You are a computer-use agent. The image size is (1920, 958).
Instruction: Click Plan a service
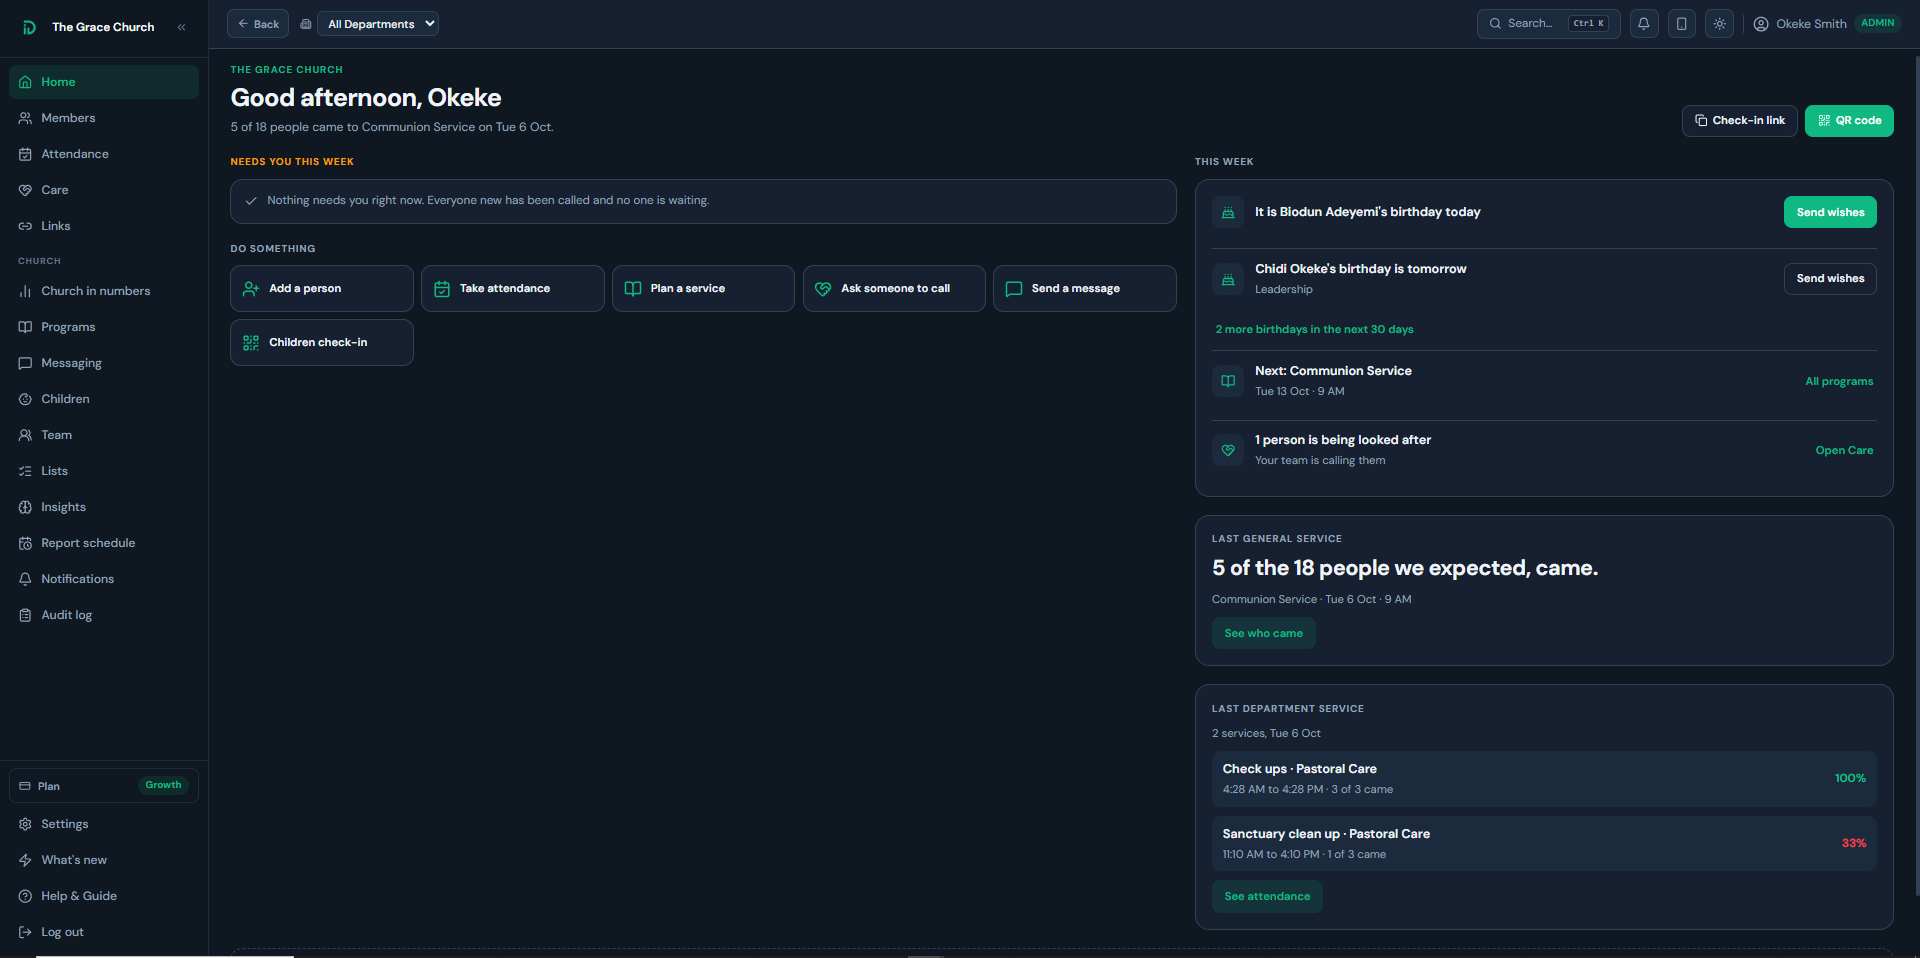pyautogui.click(x=703, y=288)
